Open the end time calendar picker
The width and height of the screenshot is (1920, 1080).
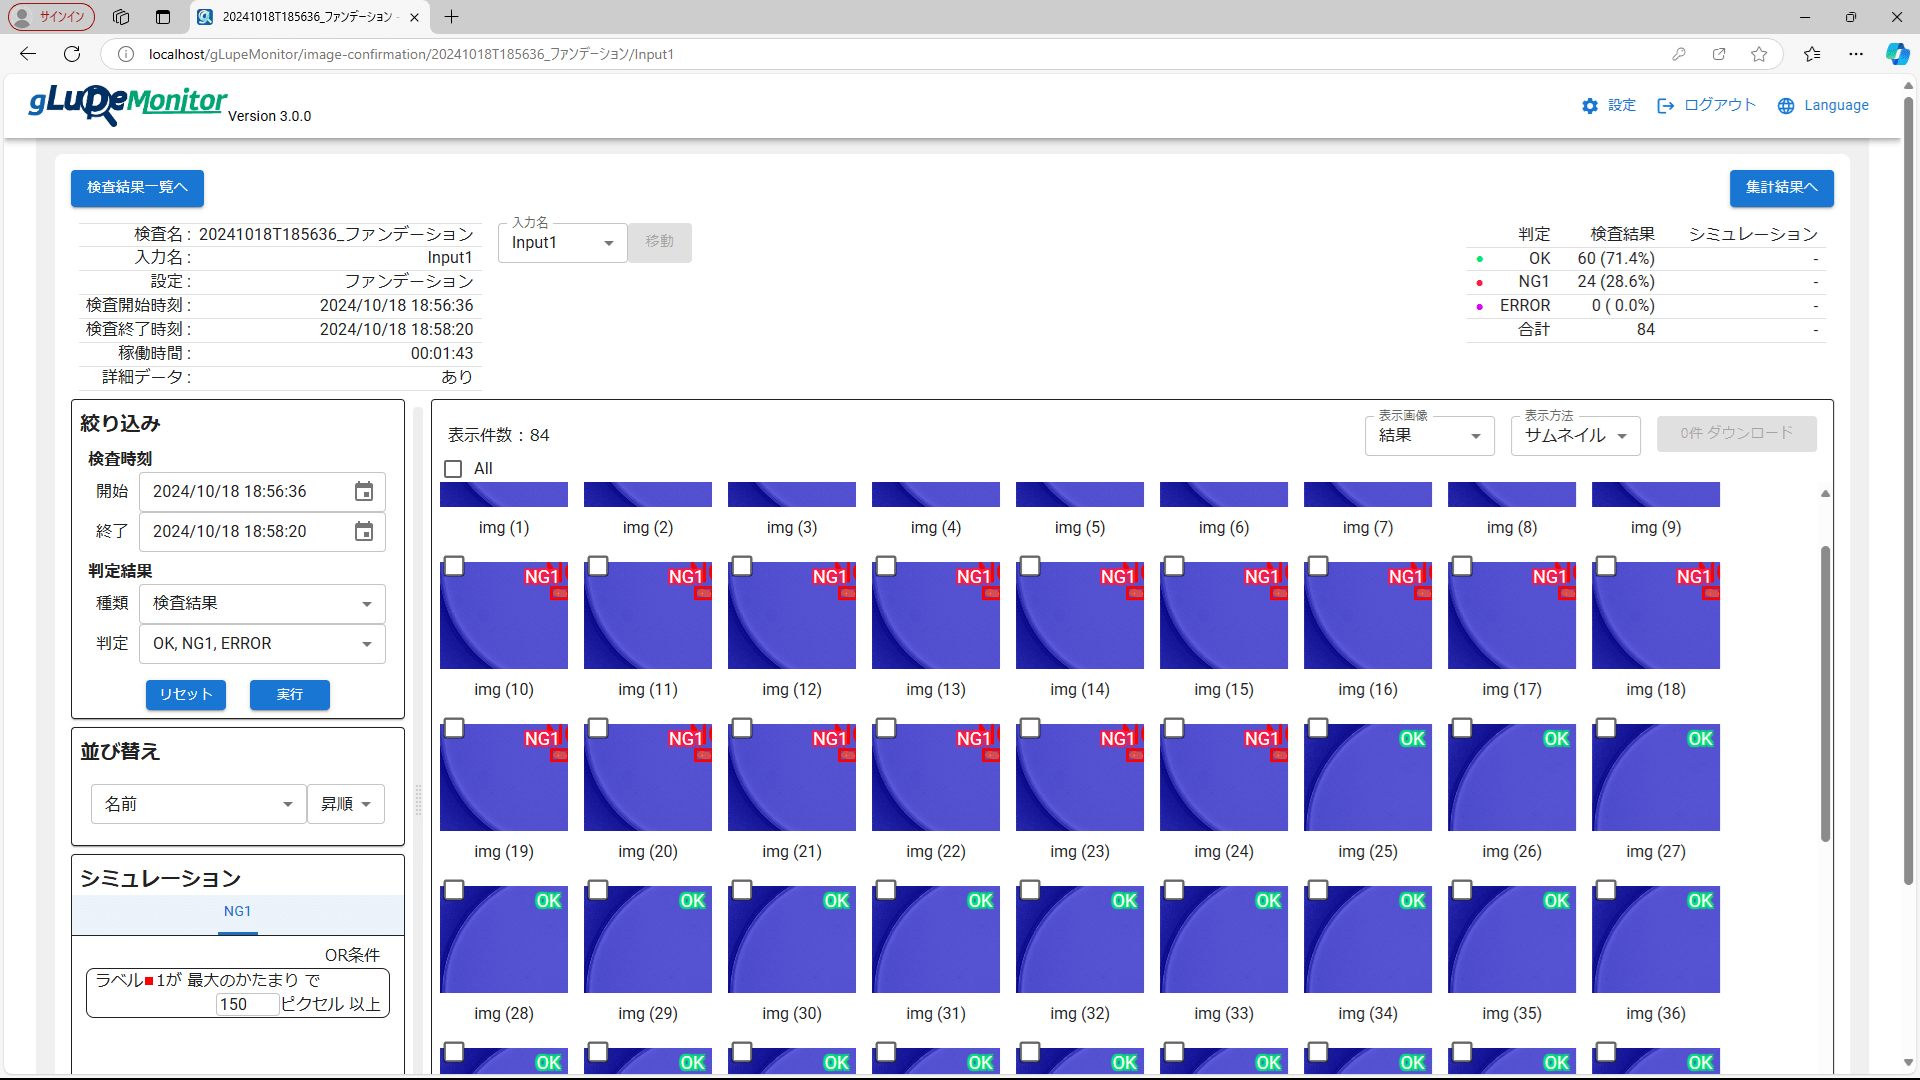[364, 532]
